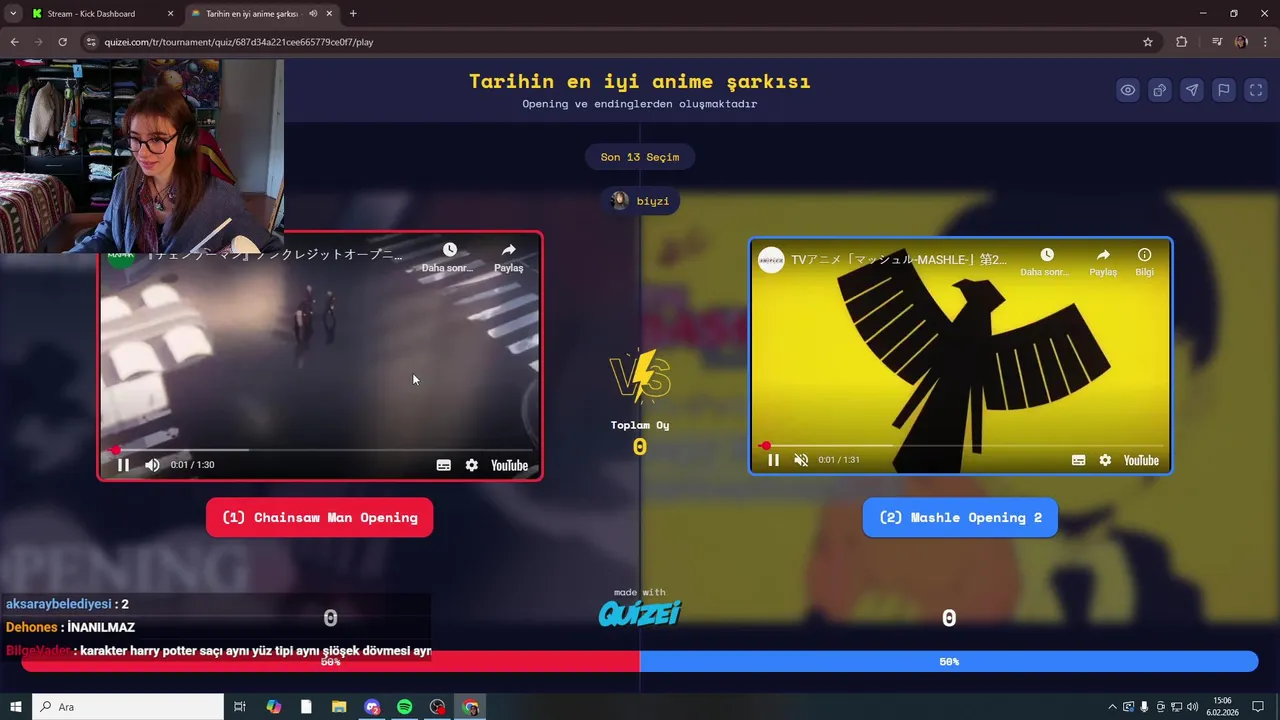Click the Quizei logo

coord(640,612)
